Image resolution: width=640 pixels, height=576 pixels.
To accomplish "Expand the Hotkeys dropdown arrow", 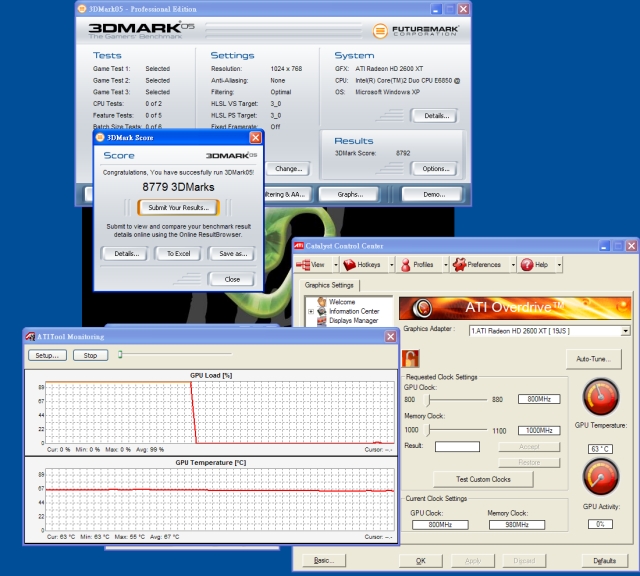I will pyautogui.click(x=391, y=265).
